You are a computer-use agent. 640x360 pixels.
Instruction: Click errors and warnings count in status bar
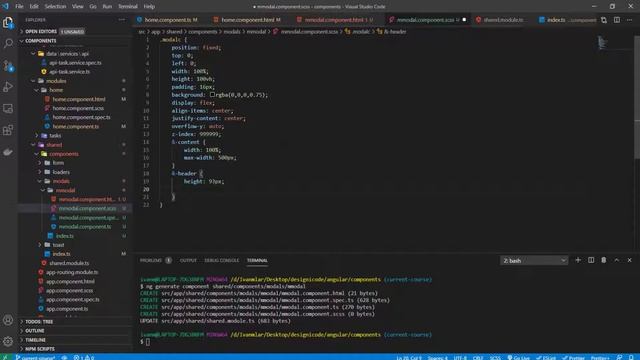[x=84, y=357]
